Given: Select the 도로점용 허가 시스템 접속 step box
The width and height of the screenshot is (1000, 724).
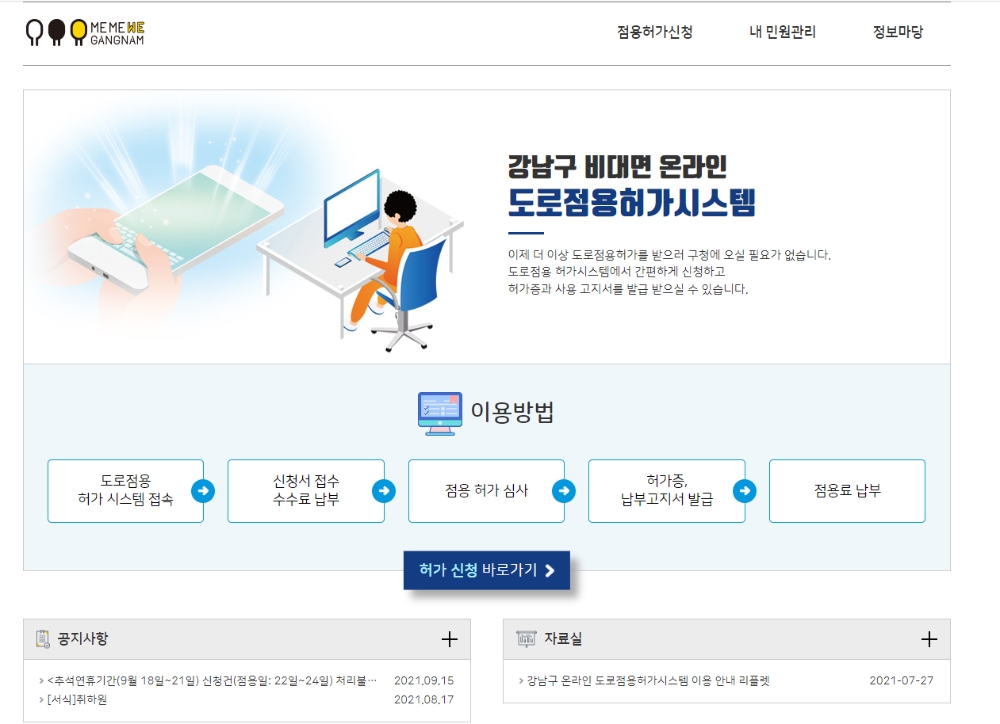Looking at the screenshot, I should coord(125,491).
